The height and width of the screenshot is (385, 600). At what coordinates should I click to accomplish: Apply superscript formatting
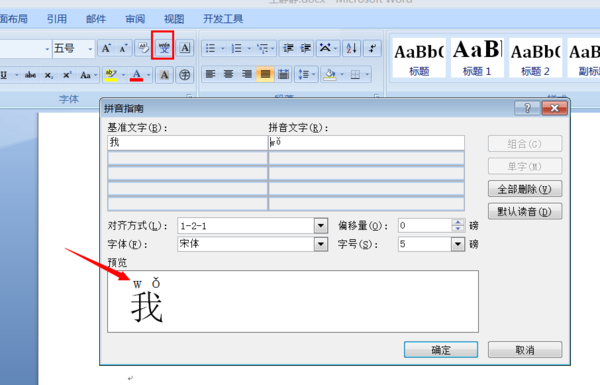coord(67,75)
